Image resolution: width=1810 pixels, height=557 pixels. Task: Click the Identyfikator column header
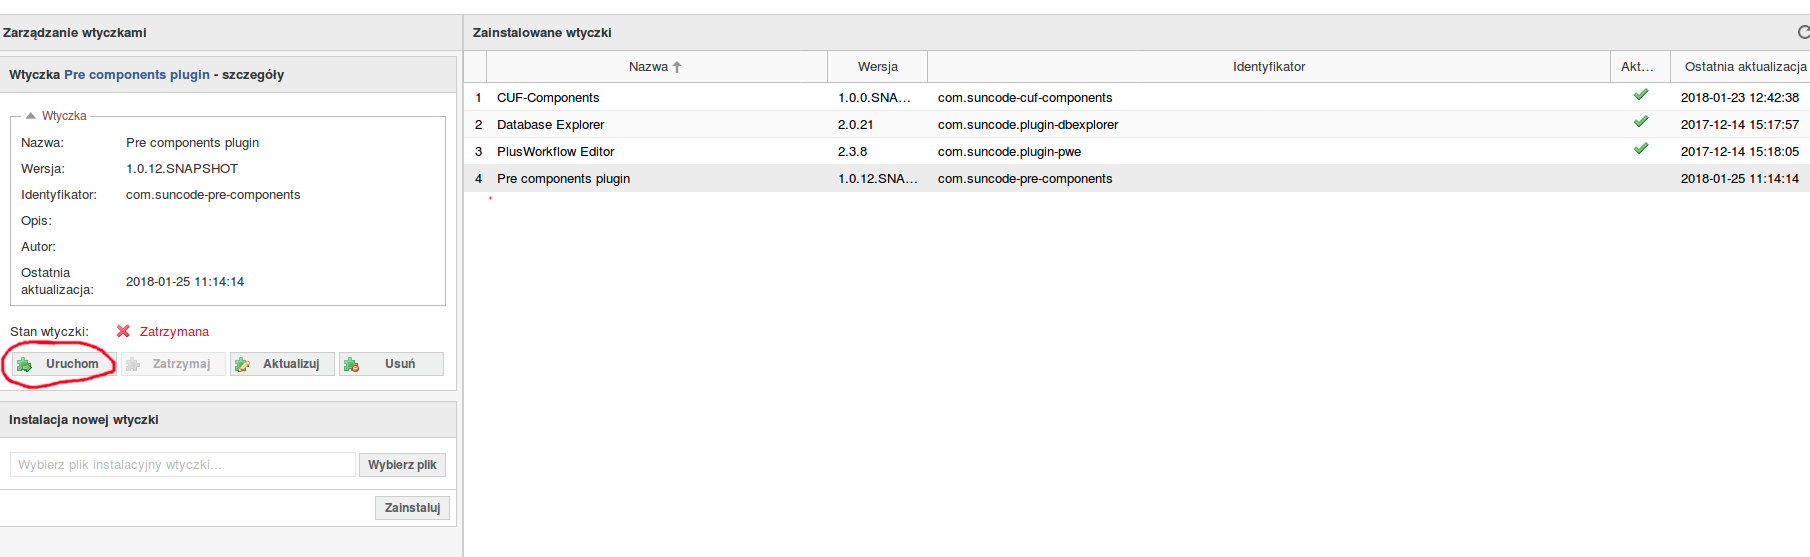click(x=1269, y=67)
